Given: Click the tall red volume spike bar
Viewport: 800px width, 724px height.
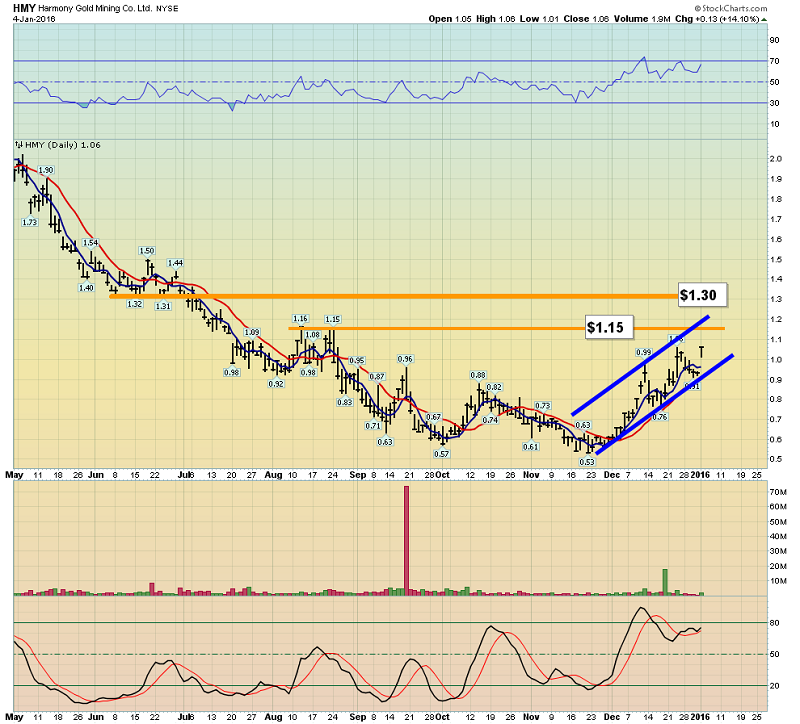Looking at the screenshot, I should [407, 540].
